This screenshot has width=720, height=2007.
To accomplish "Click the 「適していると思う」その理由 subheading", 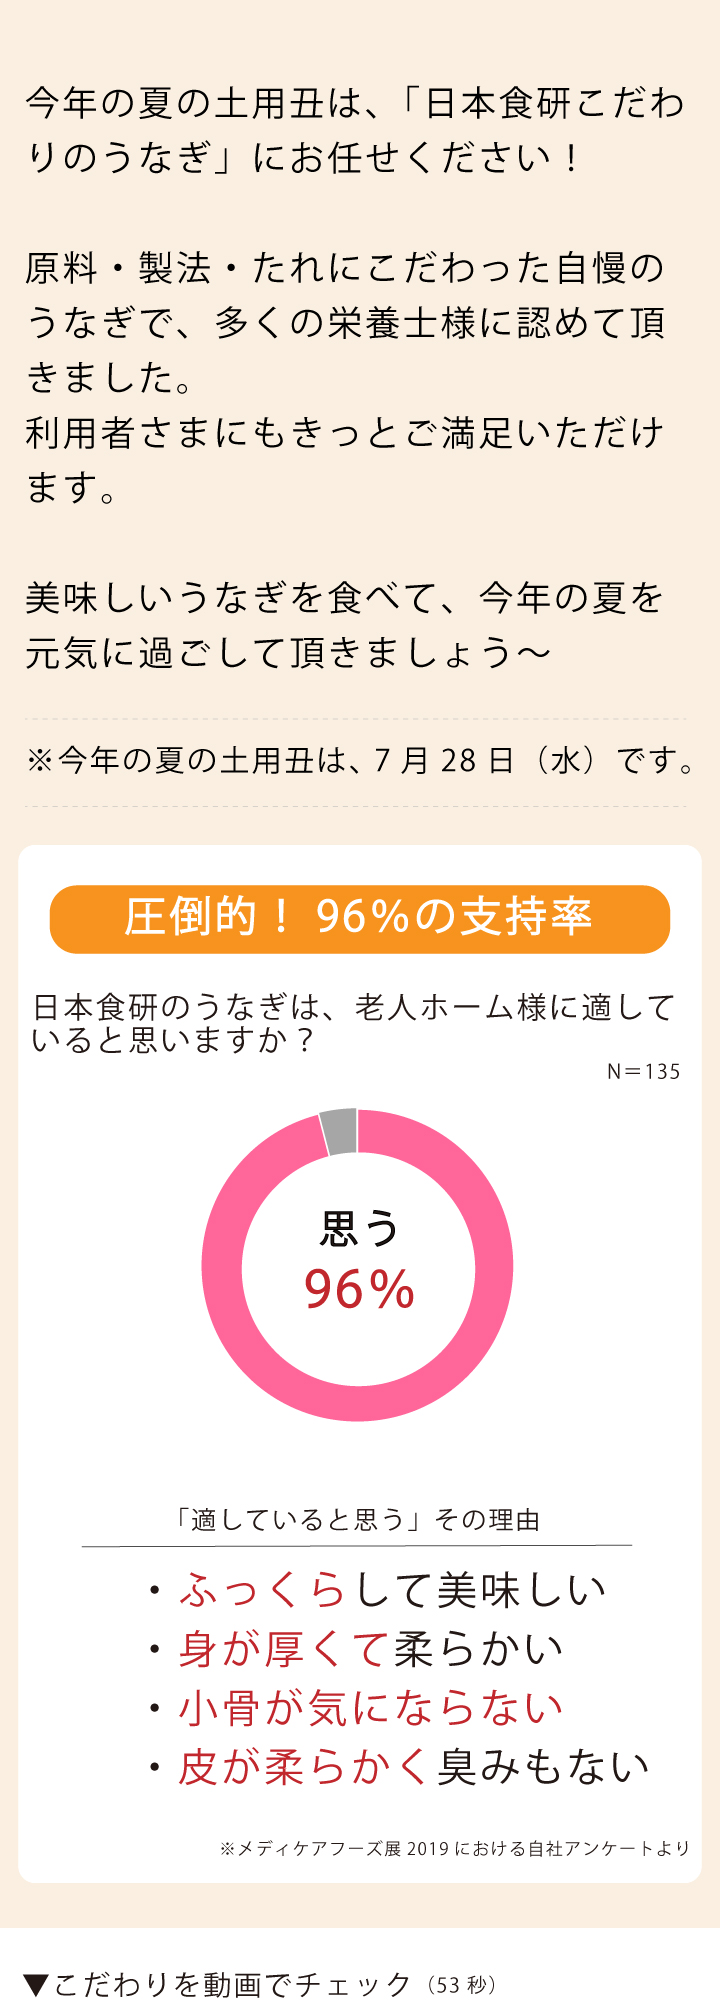I will (357, 1520).
